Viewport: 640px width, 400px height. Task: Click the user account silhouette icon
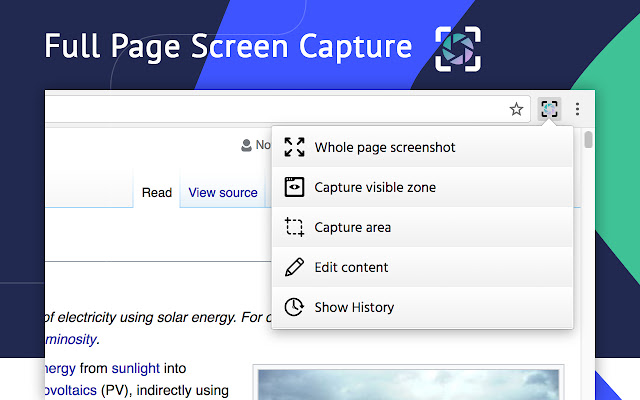[246, 145]
